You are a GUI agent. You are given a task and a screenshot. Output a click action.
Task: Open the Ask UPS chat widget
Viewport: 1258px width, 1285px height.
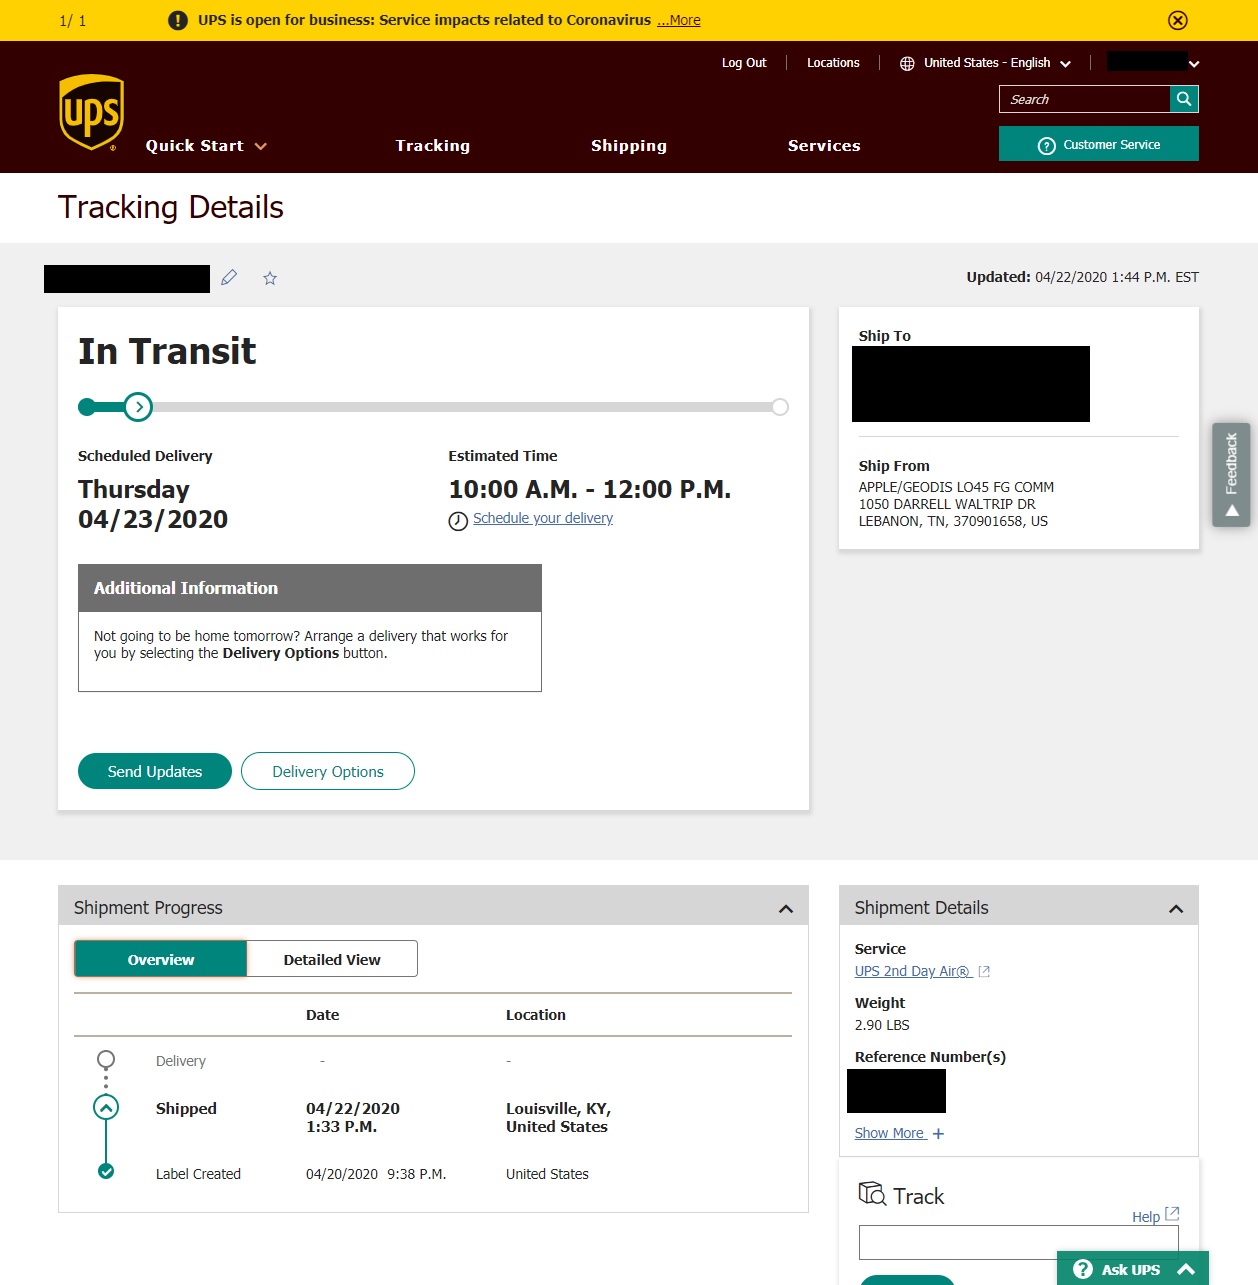1133,1269
